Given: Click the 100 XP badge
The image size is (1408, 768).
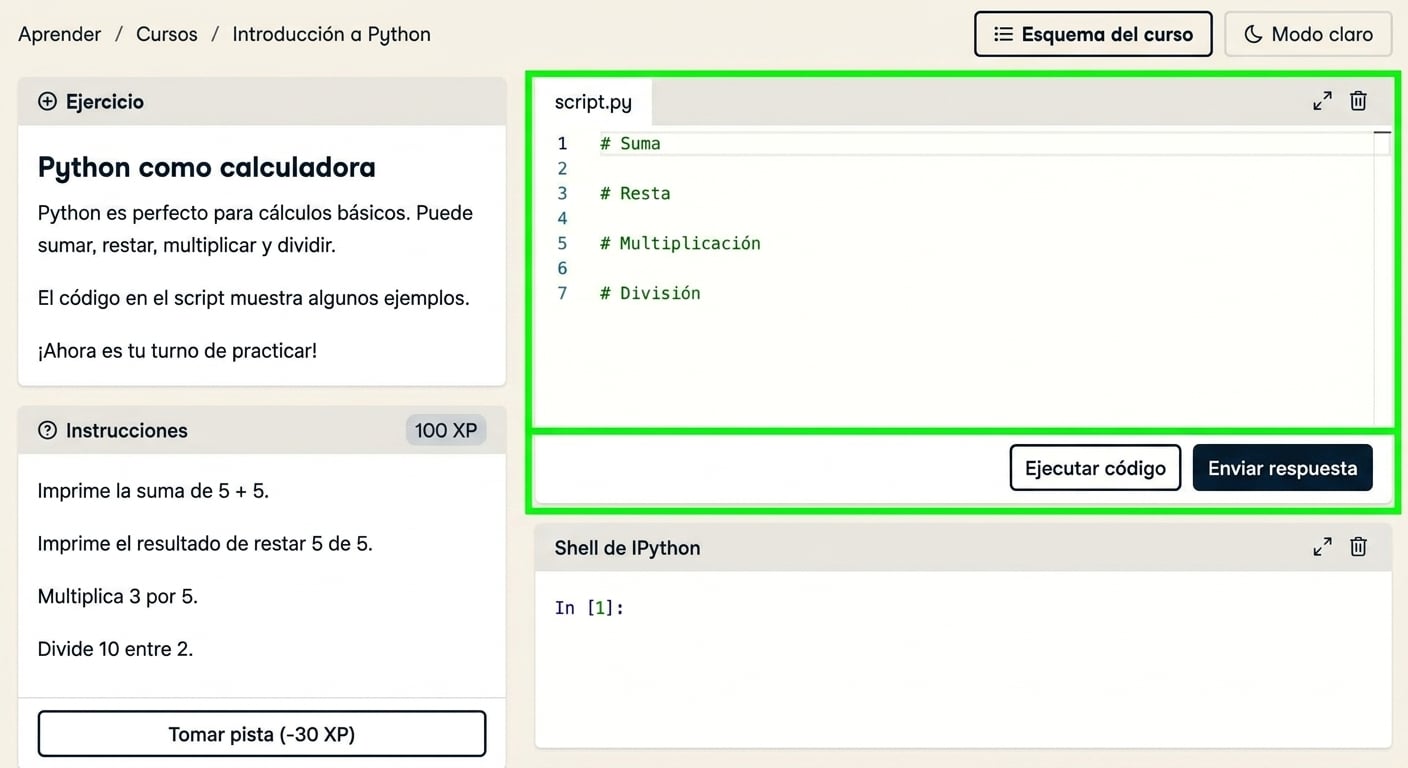Looking at the screenshot, I should tap(446, 430).
